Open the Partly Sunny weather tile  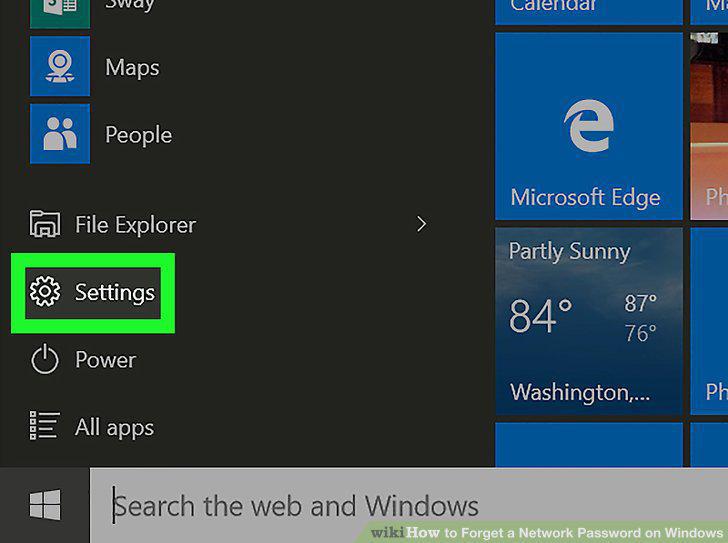click(589, 321)
